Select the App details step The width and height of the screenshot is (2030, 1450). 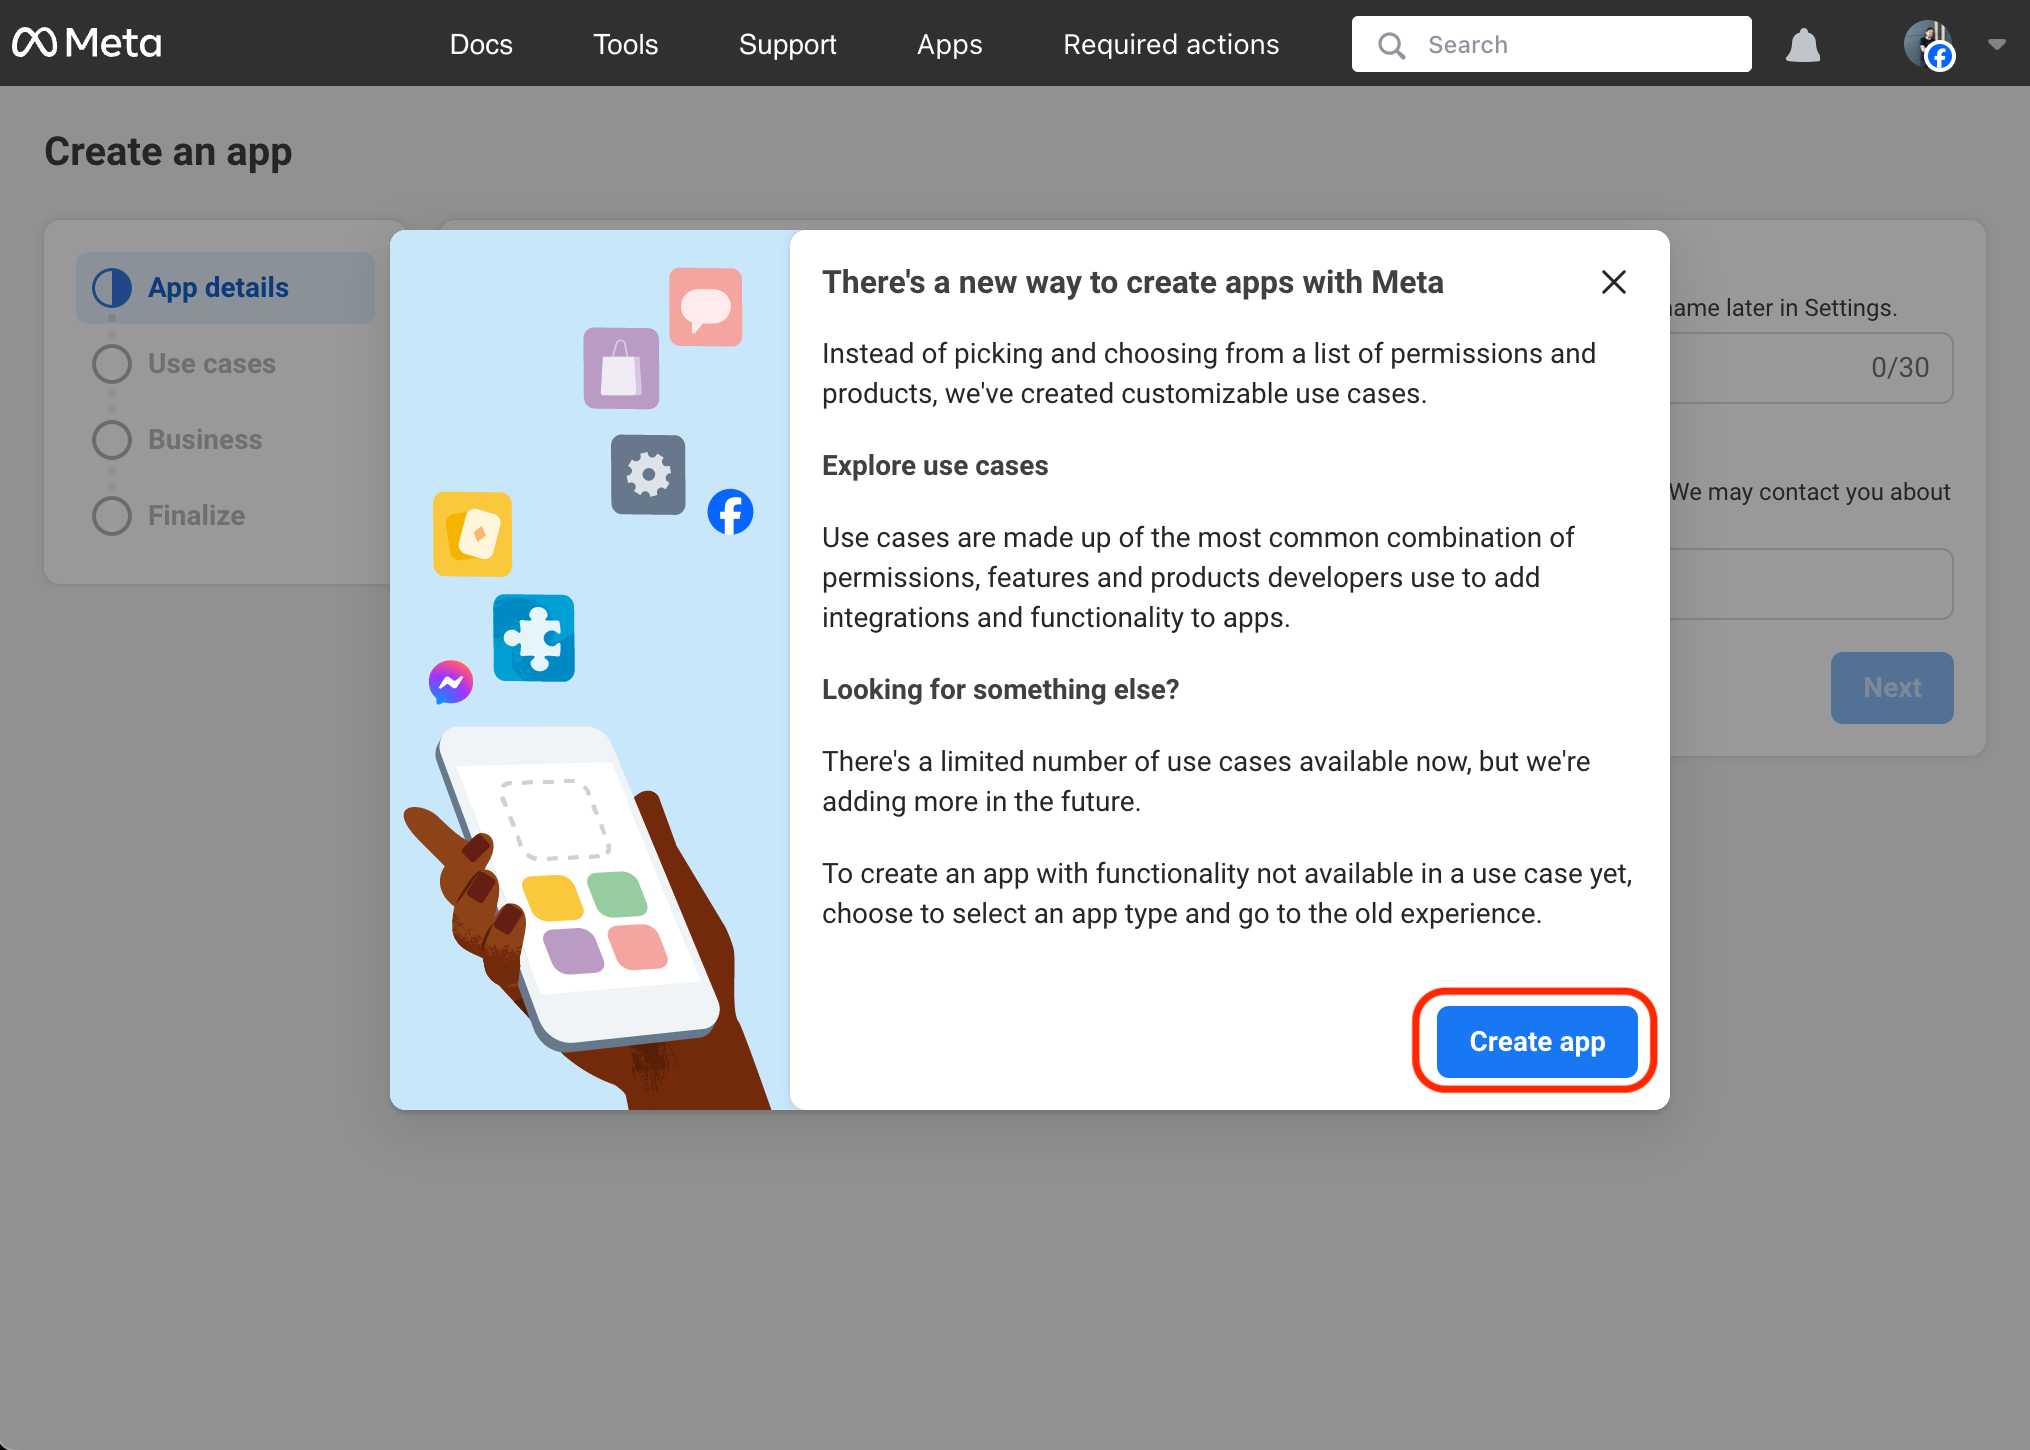tap(225, 288)
